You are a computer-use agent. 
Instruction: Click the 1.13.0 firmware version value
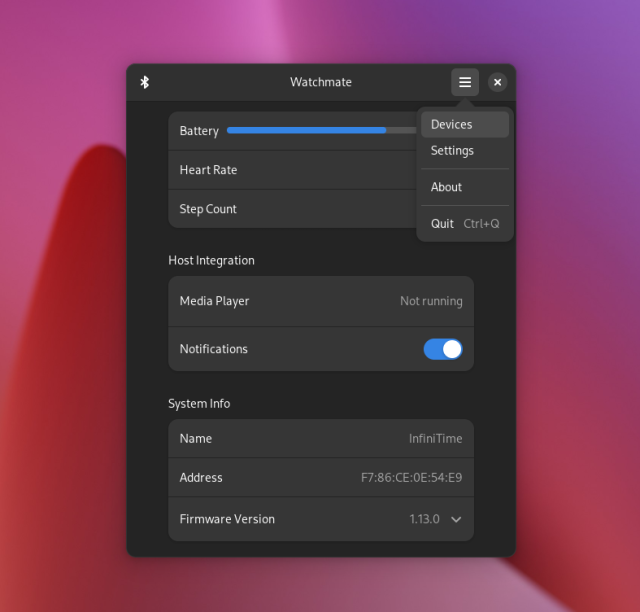click(x=423, y=519)
